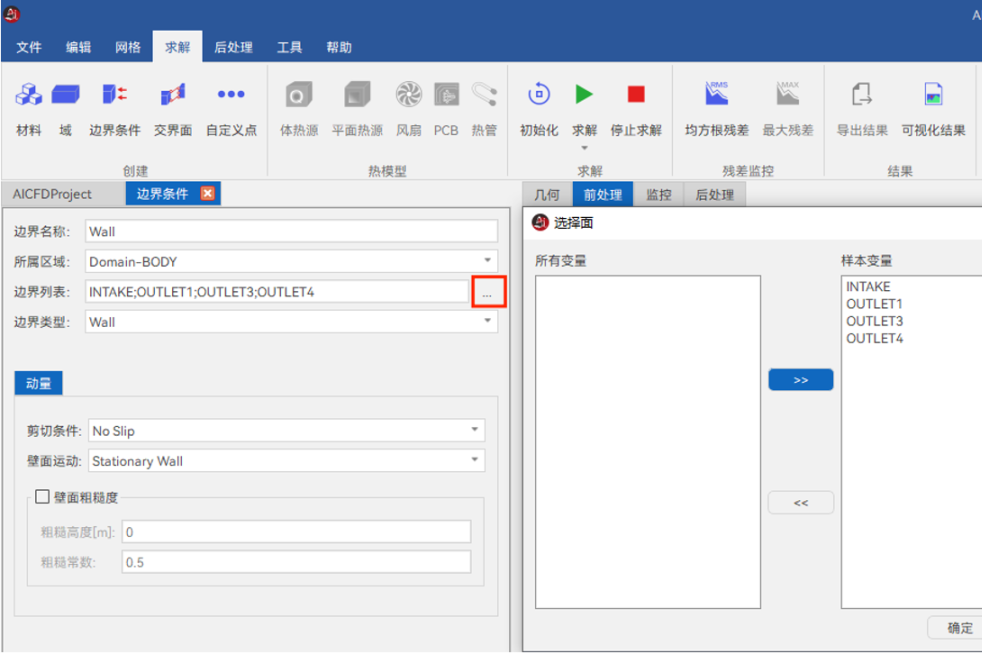Open the 所属区域 Domain-BODY dropdown

487,260
